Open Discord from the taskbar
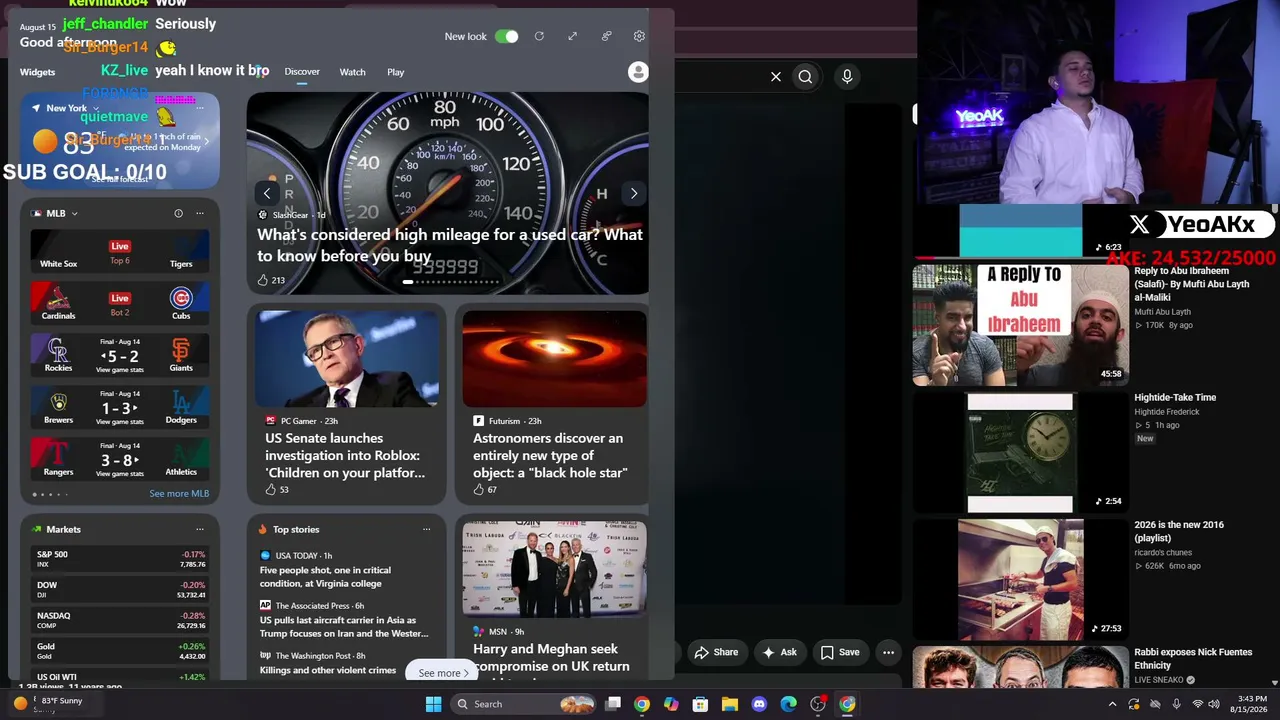Viewport: 1280px width, 720px height. (x=759, y=704)
